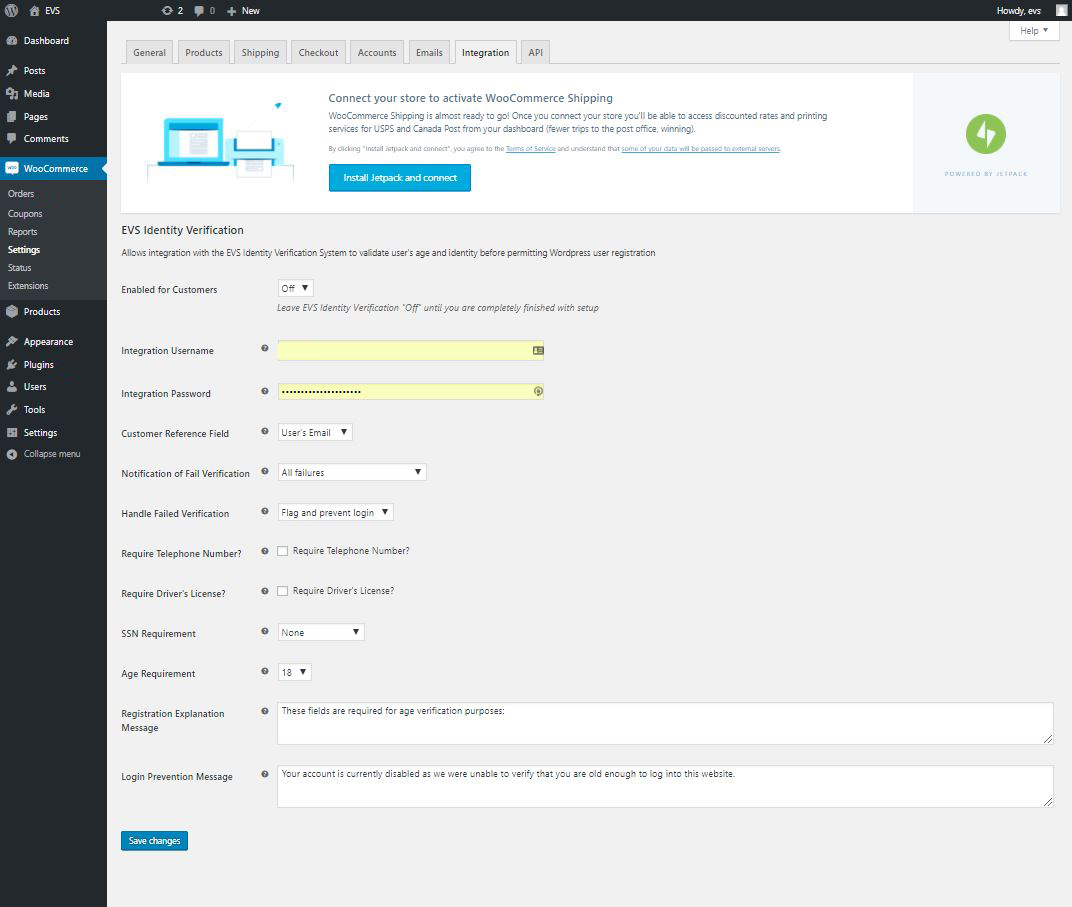Open the updates icon showing 2
The width and height of the screenshot is (1072, 907).
point(167,10)
